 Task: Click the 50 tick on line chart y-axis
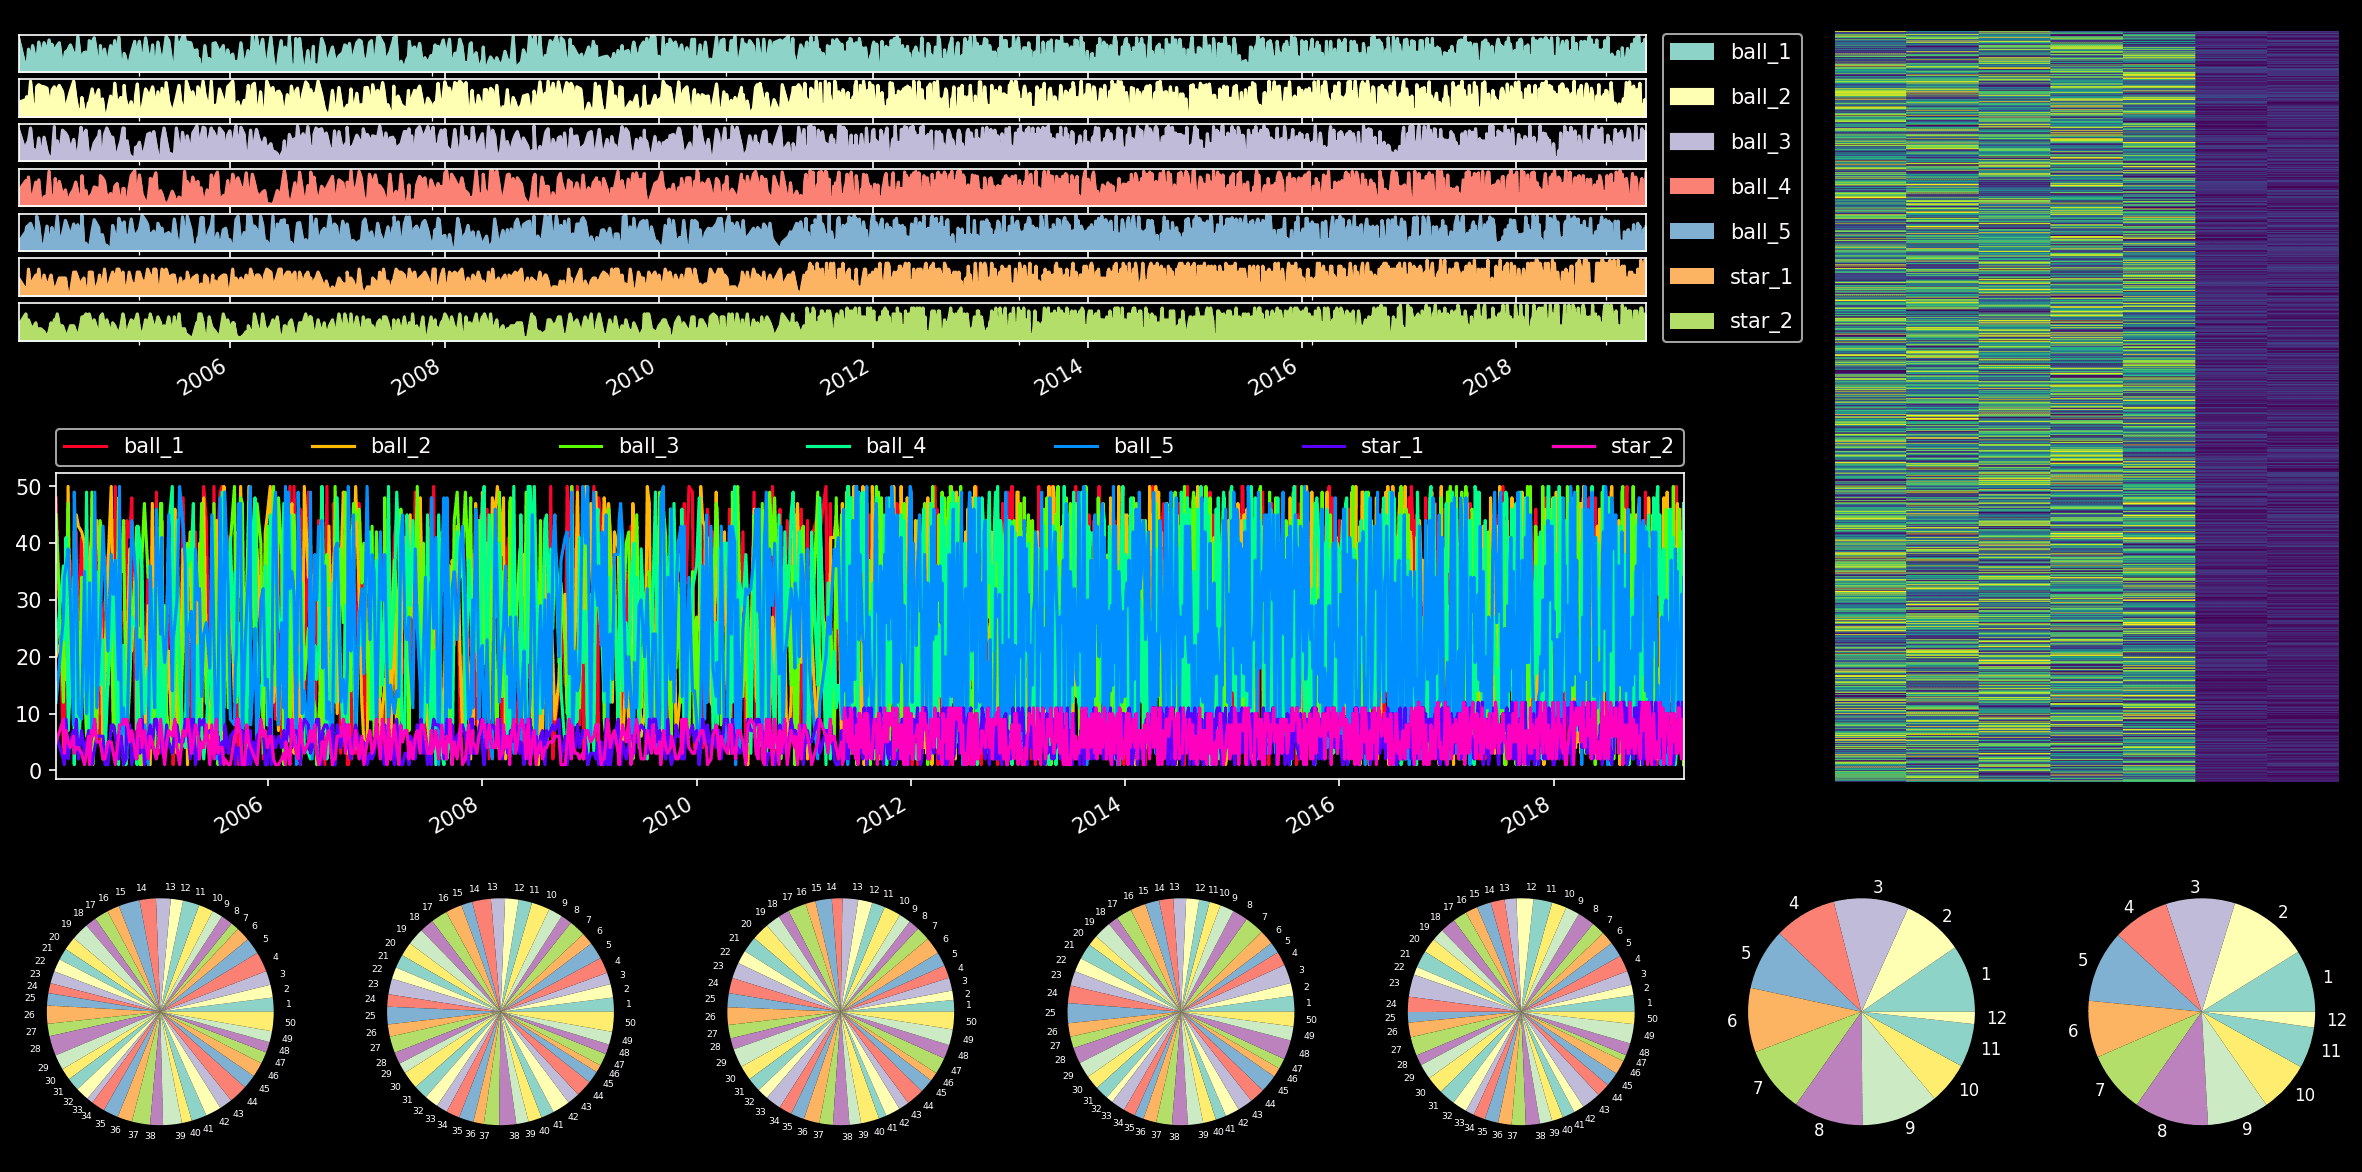(29, 488)
